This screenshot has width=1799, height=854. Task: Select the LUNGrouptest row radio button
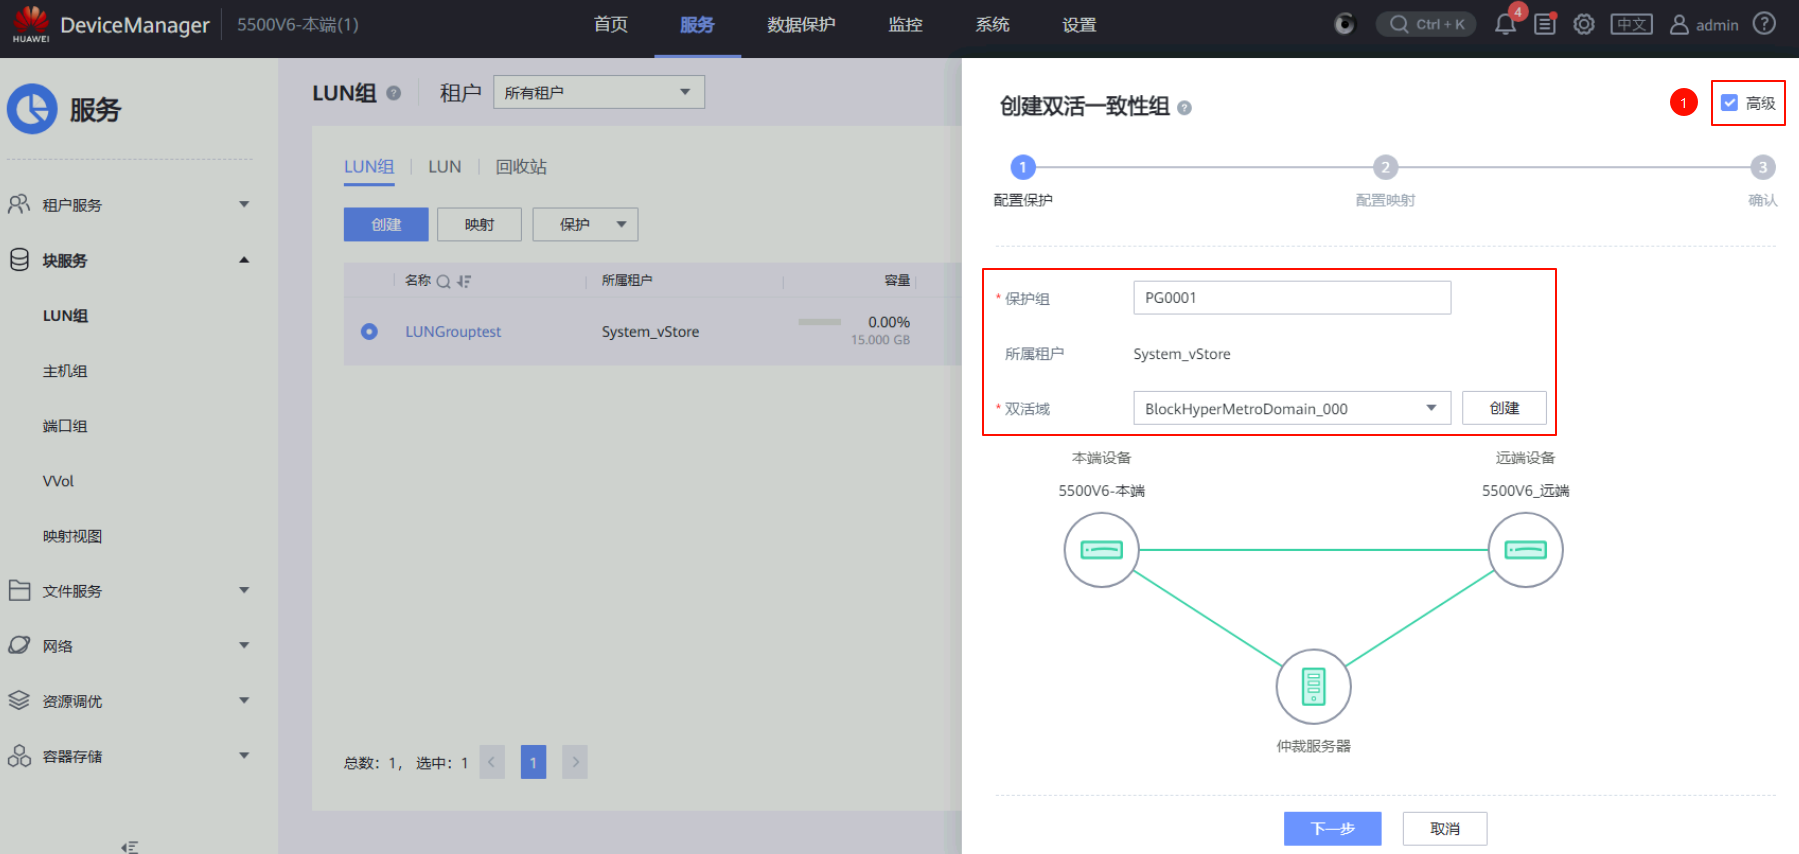369,332
